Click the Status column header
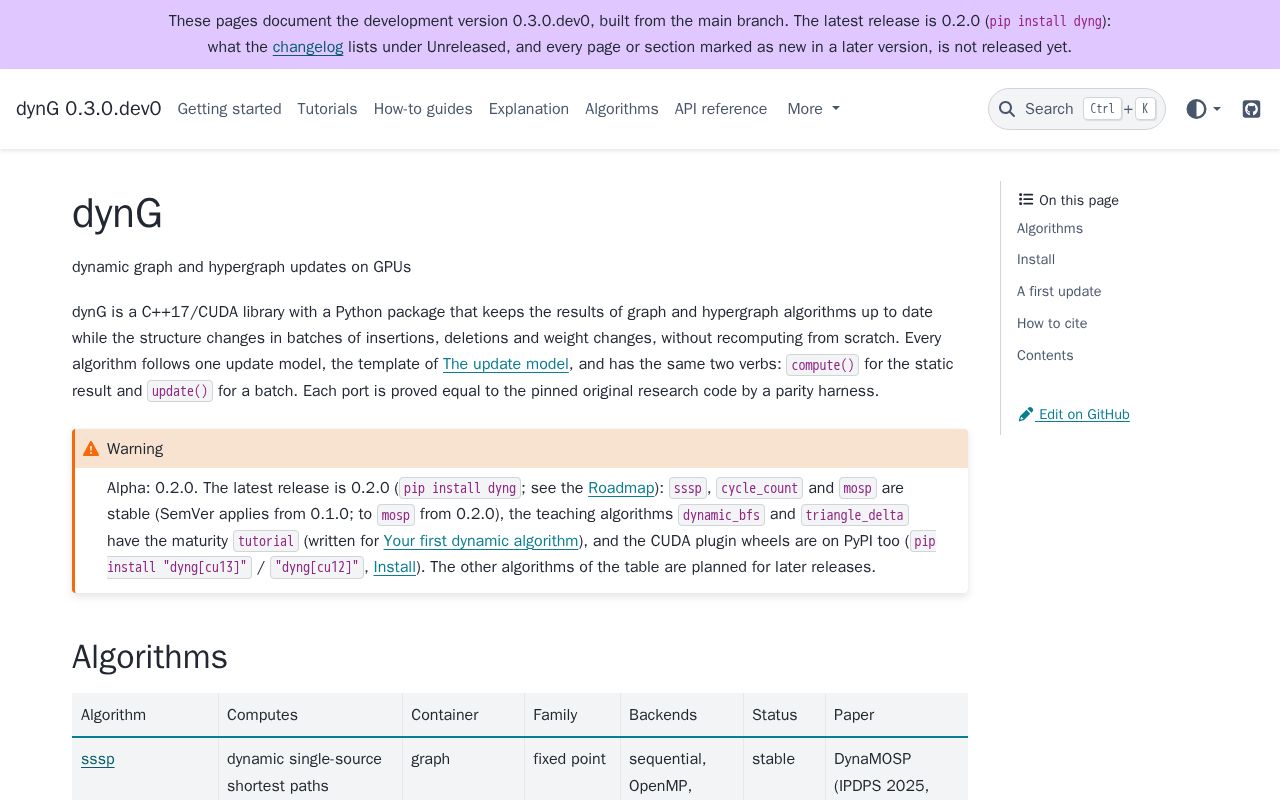Image resolution: width=1280 pixels, height=800 pixels. [785, 715]
